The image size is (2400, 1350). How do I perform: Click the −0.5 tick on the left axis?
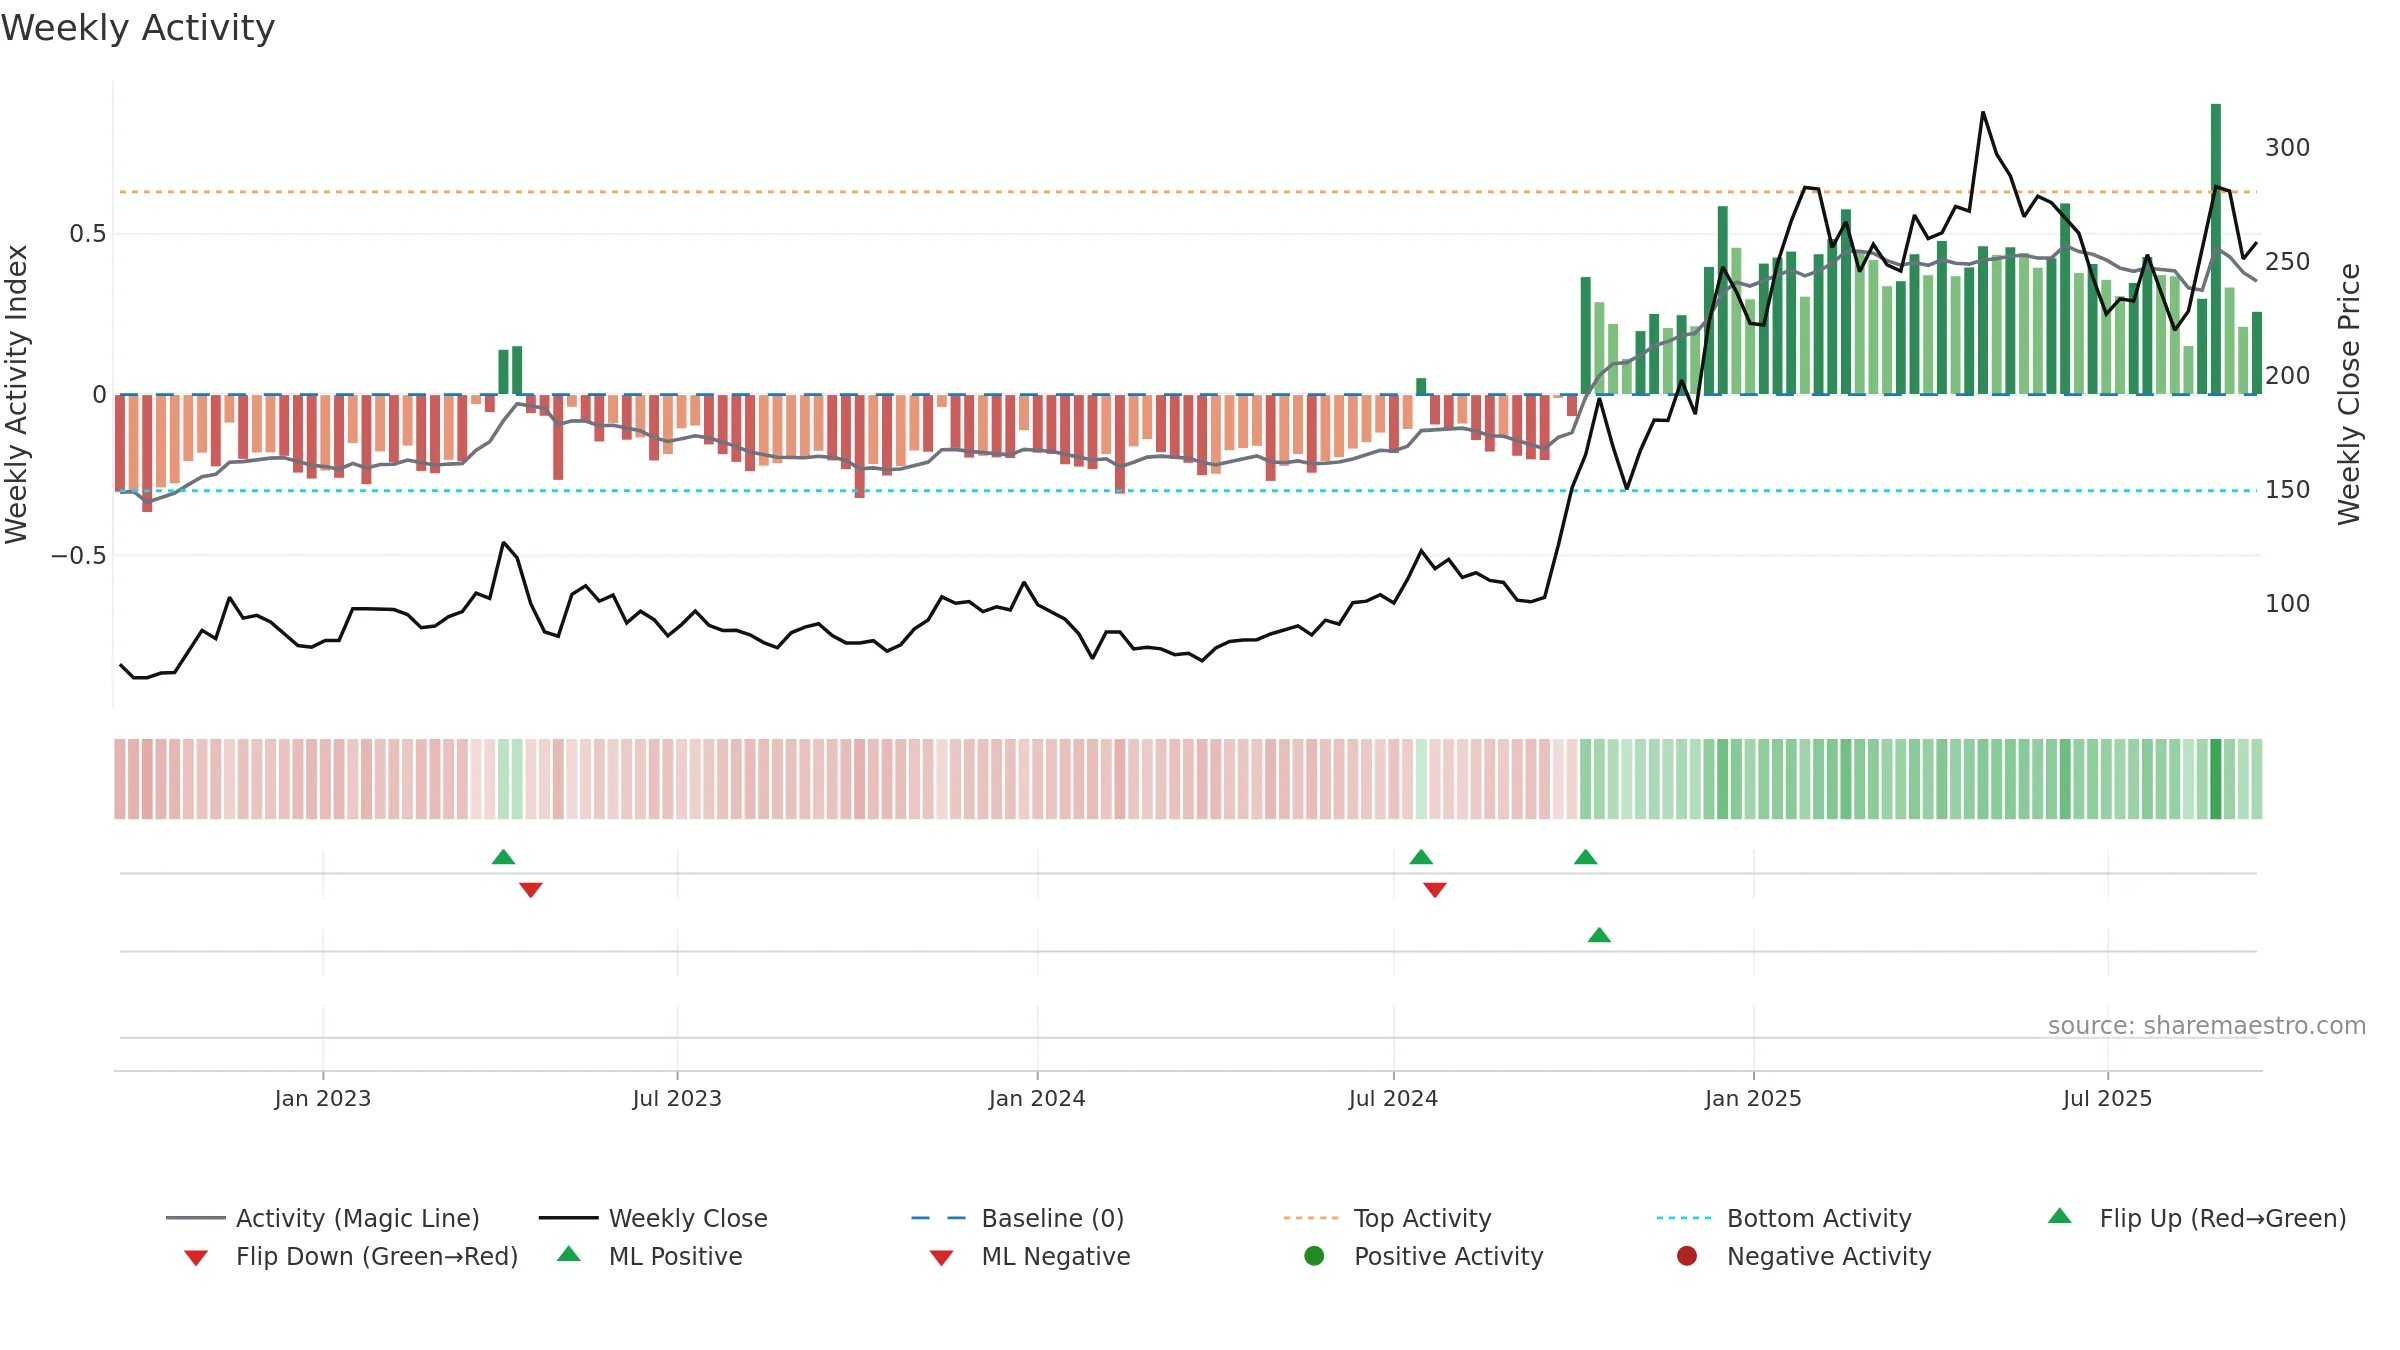[x=78, y=555]
